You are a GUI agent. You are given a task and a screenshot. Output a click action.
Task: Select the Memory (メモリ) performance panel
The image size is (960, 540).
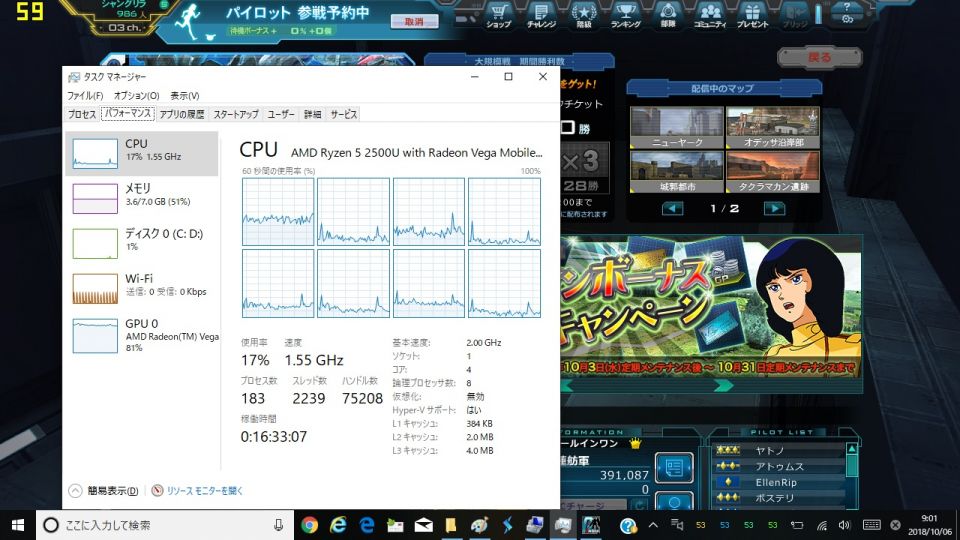coord(140,195)
